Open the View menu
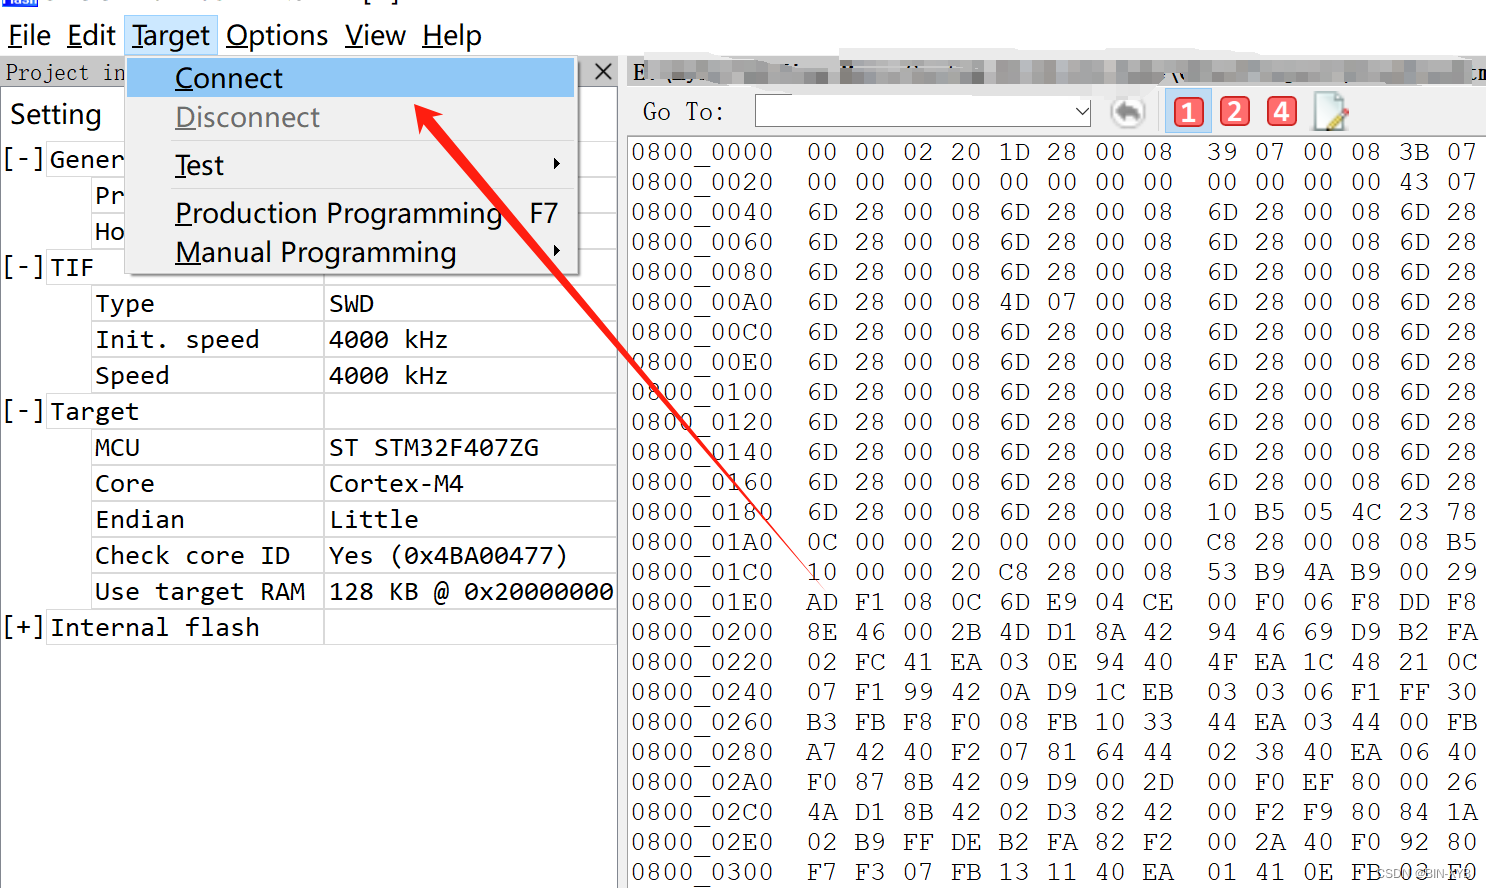The image size is (1486, 888). click(374, 35)
